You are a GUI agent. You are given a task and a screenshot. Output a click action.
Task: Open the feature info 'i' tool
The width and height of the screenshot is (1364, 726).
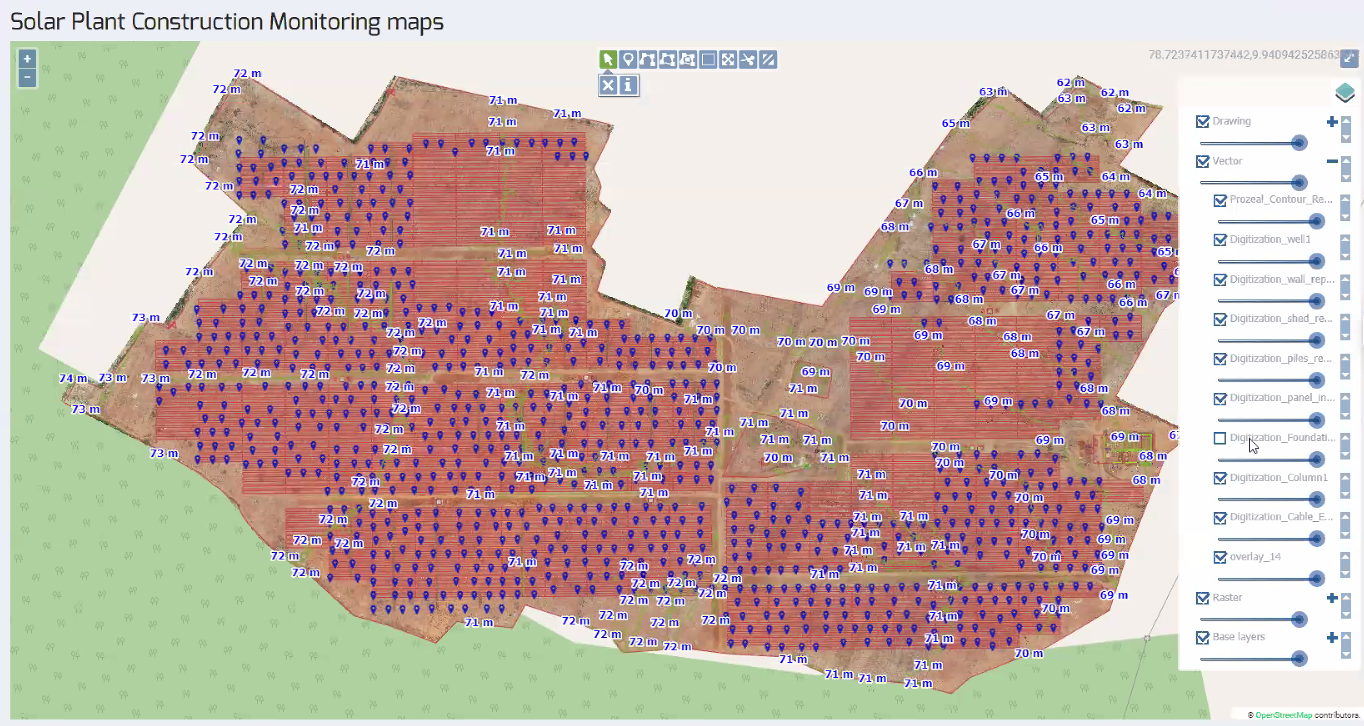[x=629, y=86]
